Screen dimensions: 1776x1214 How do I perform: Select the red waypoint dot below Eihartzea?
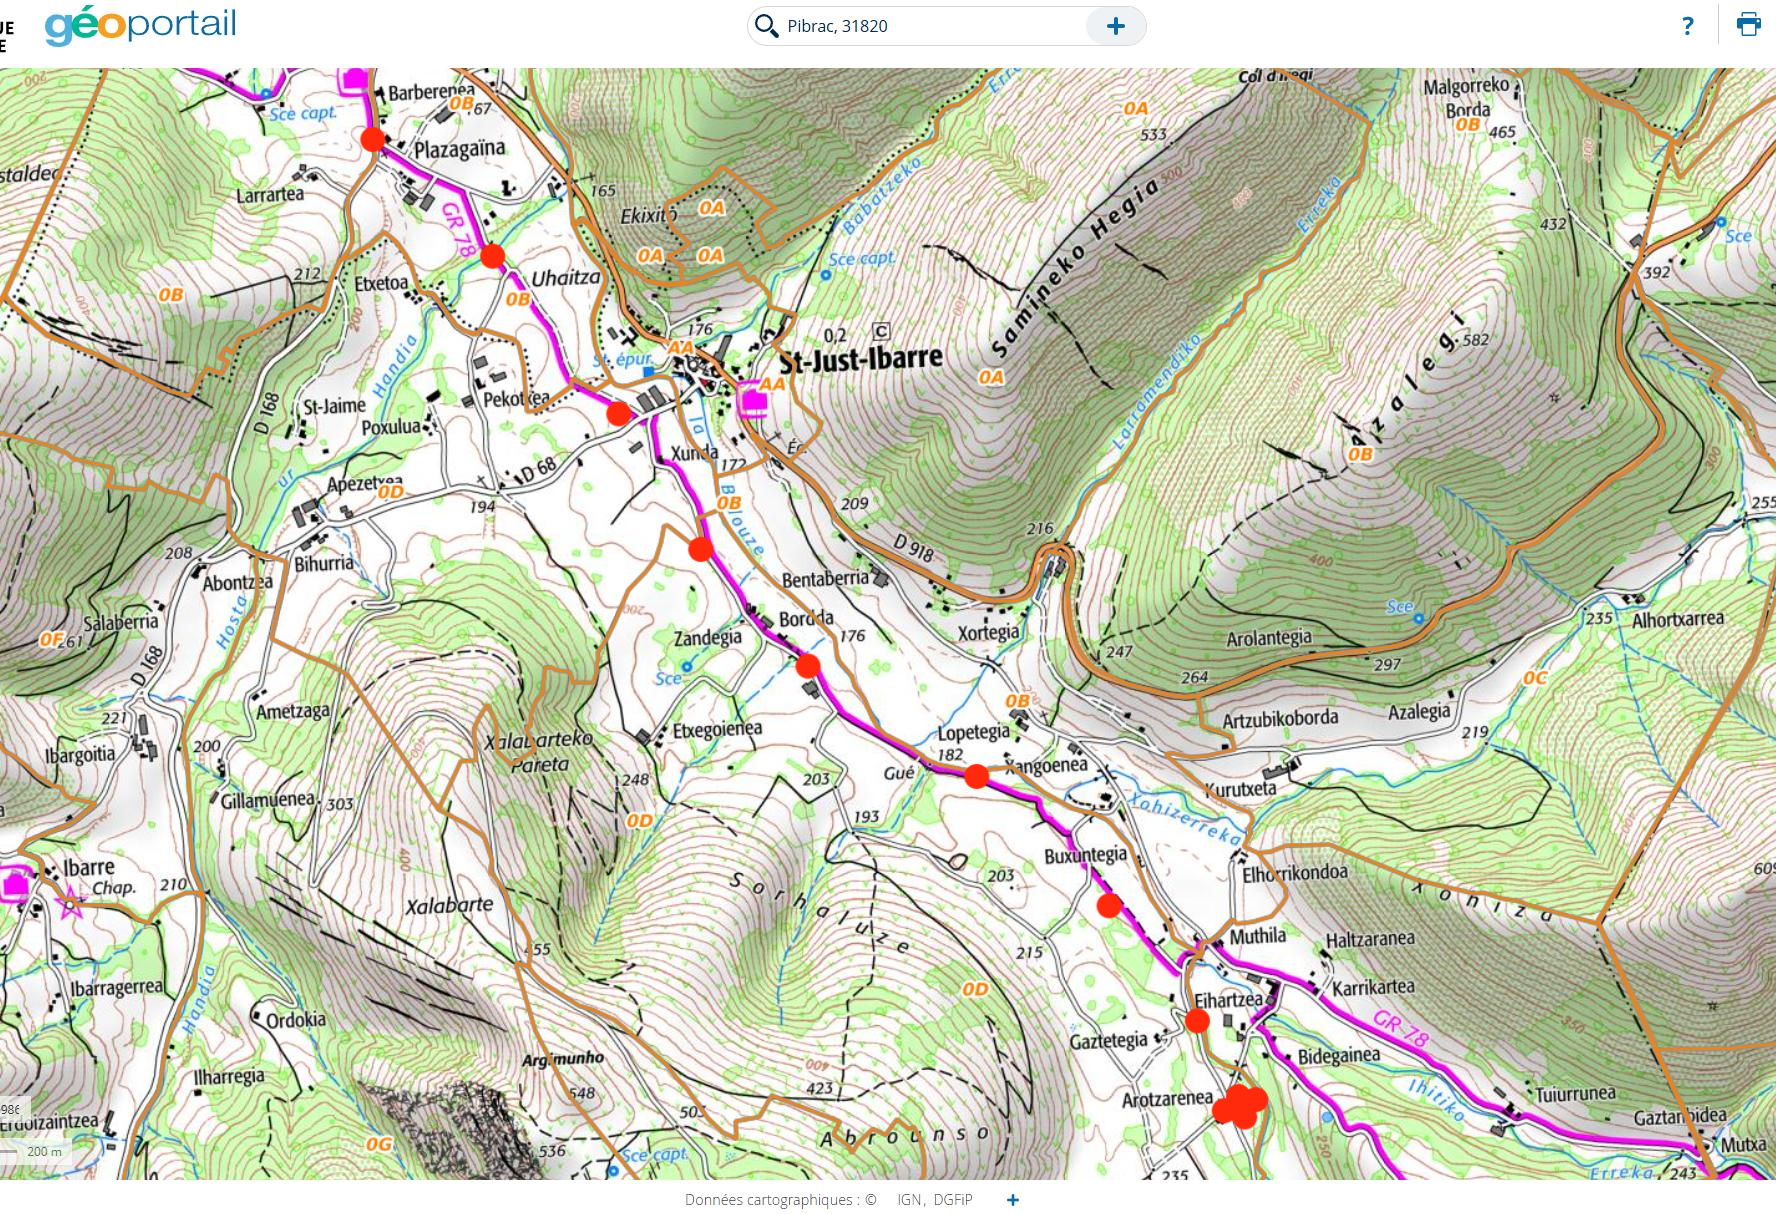click(1197, 1021)
